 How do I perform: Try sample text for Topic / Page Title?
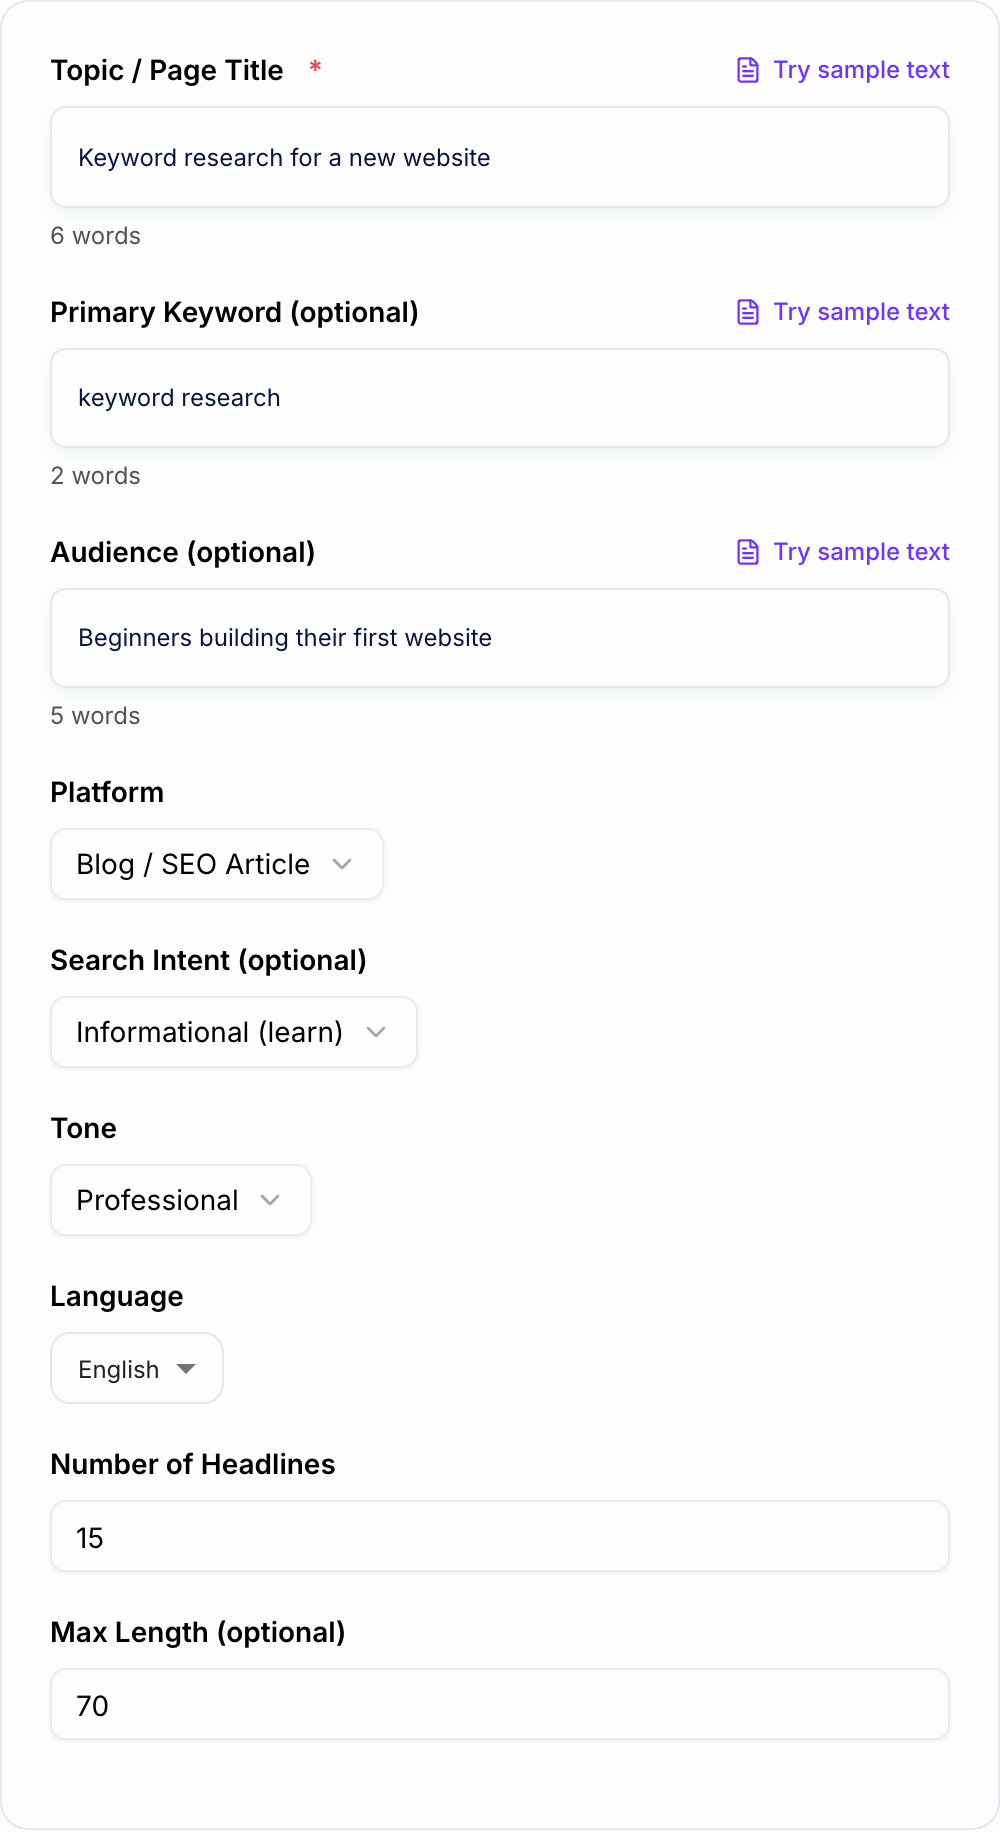click(x=843, y=70)
